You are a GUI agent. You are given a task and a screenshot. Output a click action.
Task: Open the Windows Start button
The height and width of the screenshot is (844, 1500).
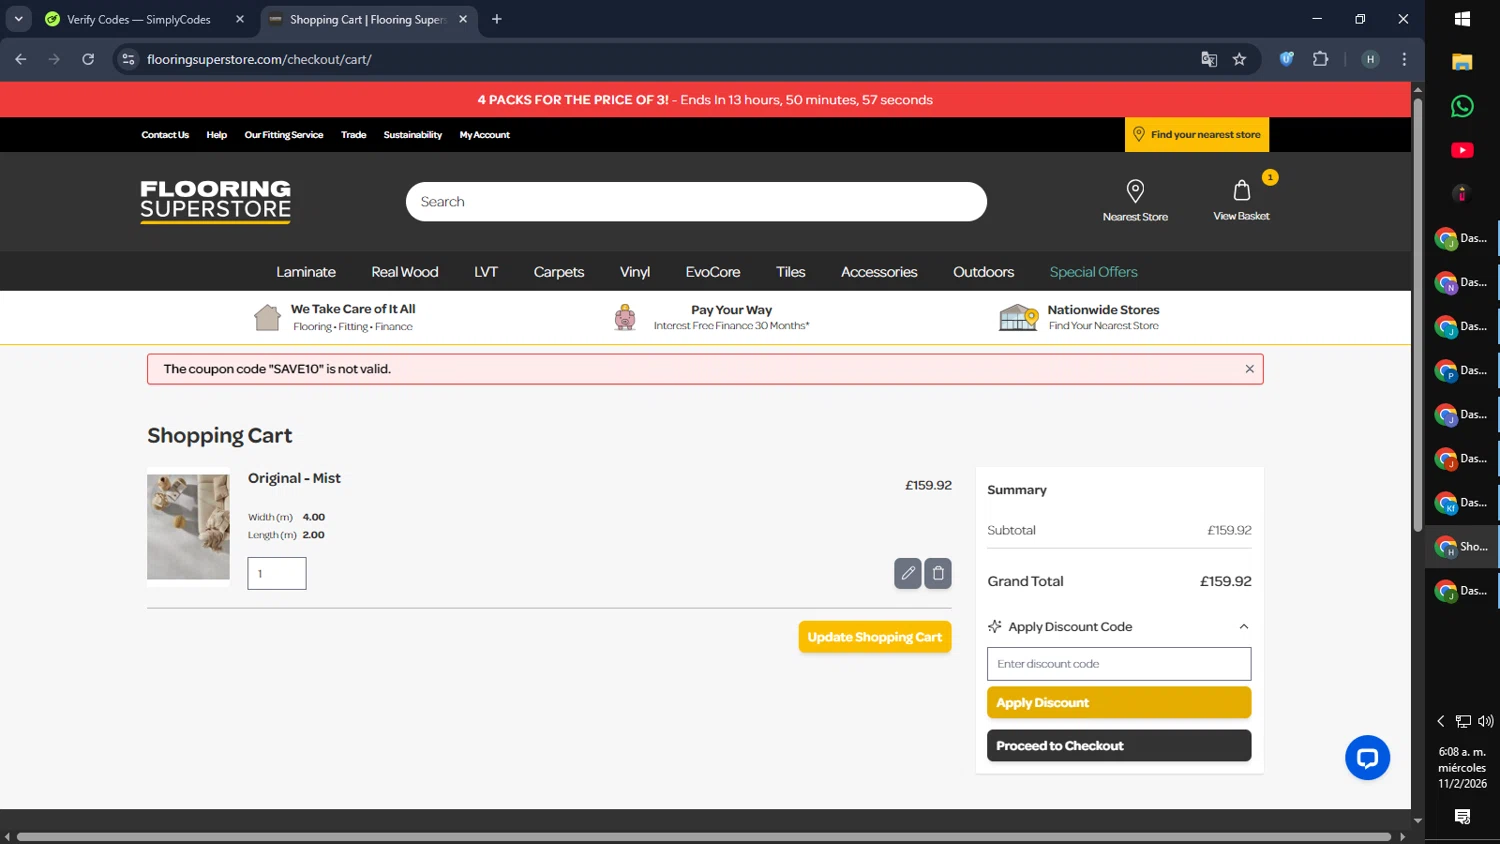pos(1462,19)
